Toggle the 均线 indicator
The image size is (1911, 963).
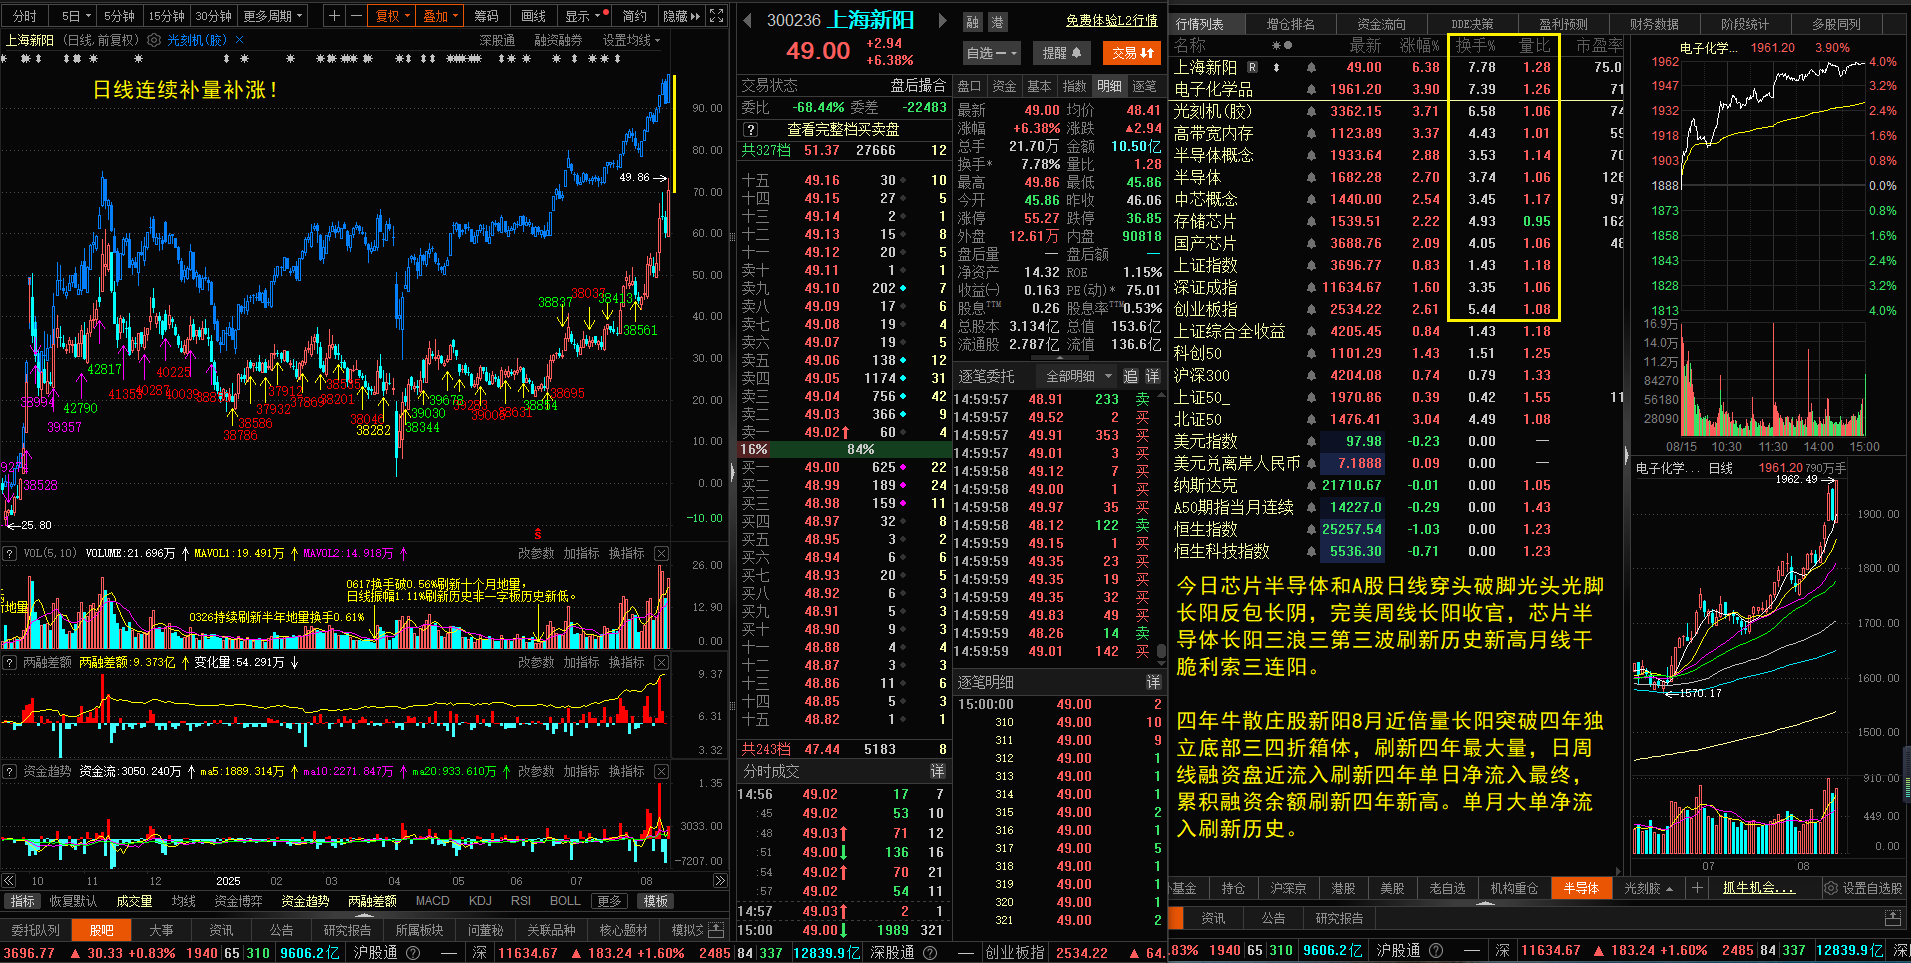click(x=184, y=901)
